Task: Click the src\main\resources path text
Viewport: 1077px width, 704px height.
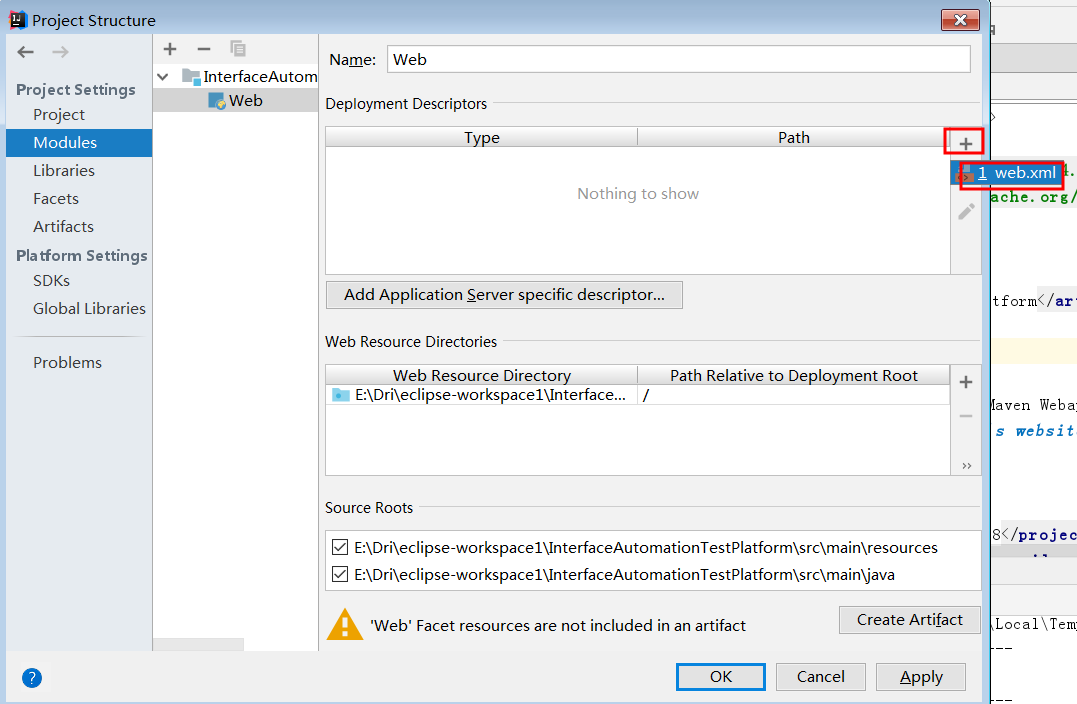Action: pyautogui.click(x=646, y=547)
